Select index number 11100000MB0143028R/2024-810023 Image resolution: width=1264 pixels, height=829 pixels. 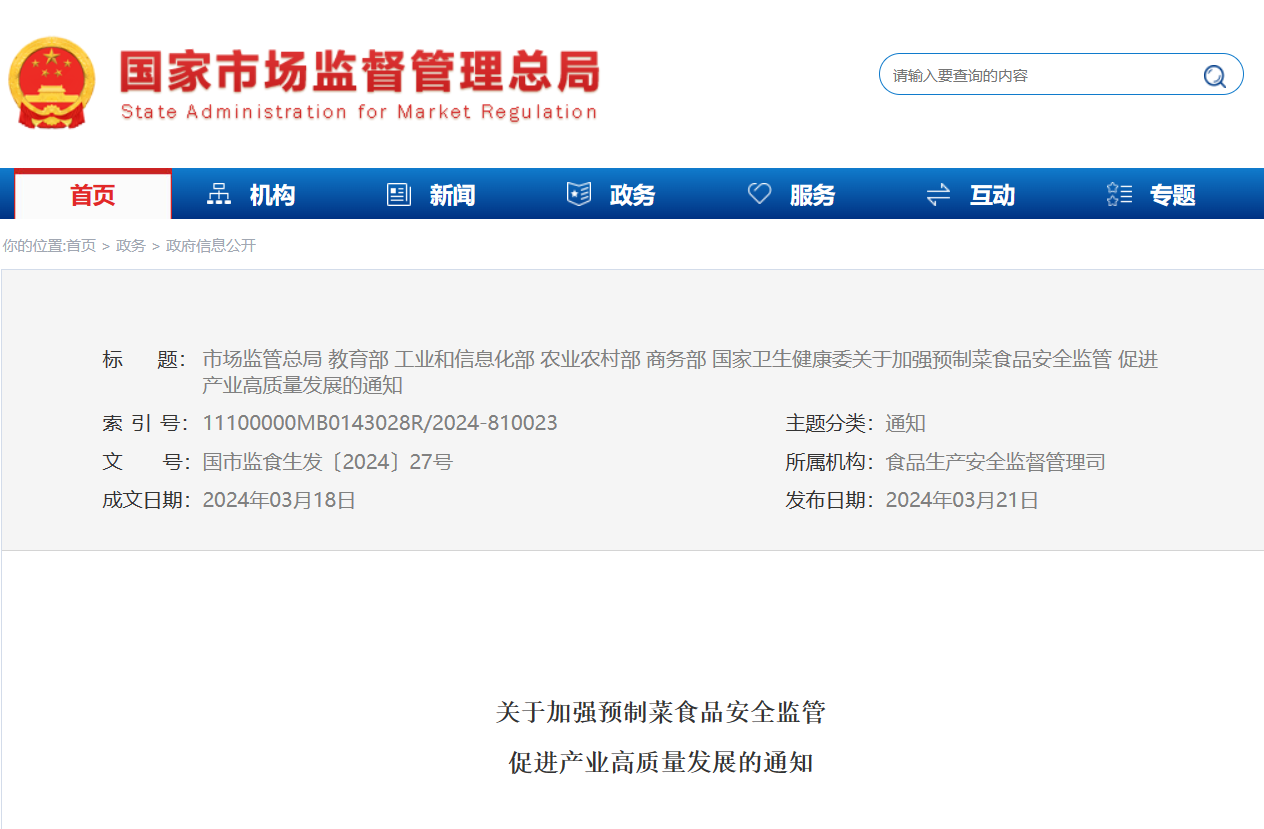pyautogui.click(x=380, y=423)
